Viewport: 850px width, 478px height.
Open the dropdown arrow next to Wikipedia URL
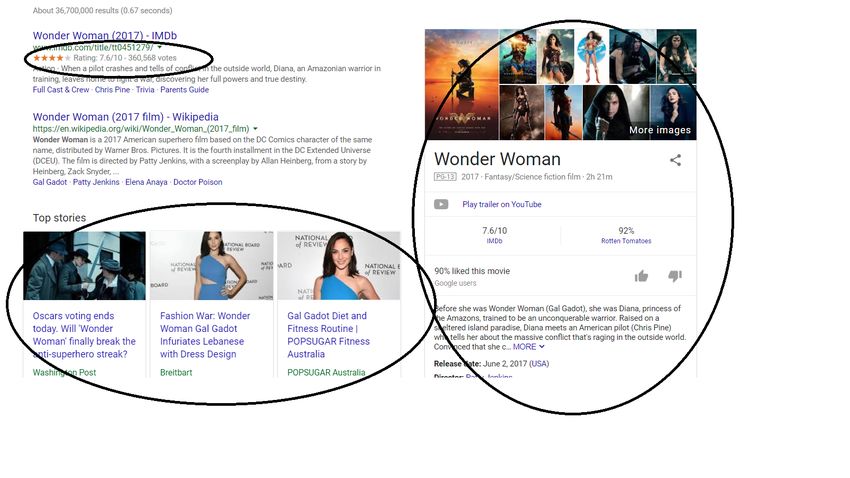coord(255,128)
